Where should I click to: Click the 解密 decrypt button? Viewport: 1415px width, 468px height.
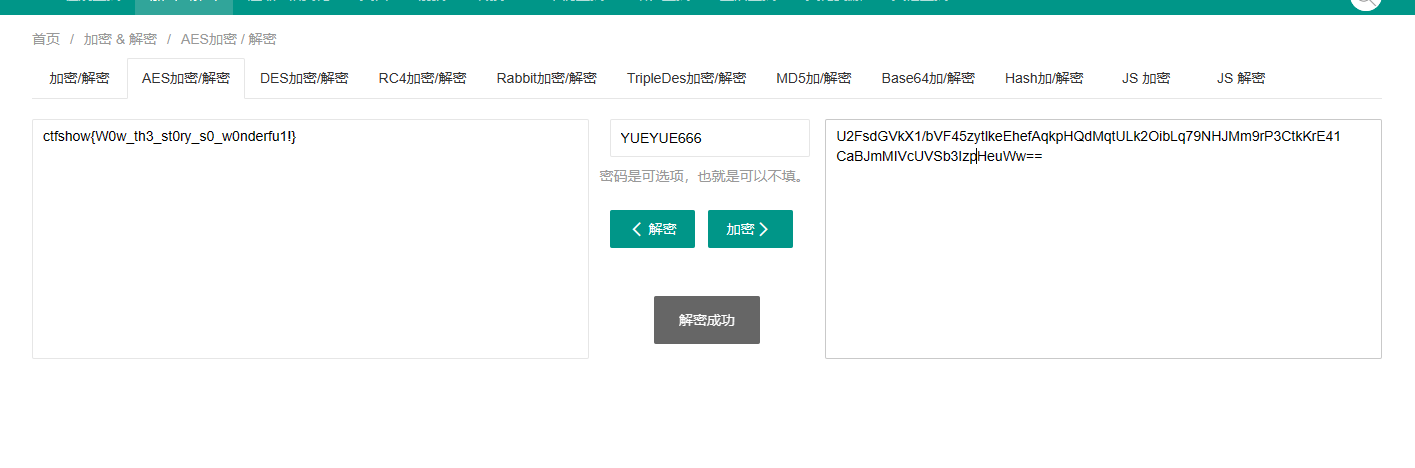(652, 229)
